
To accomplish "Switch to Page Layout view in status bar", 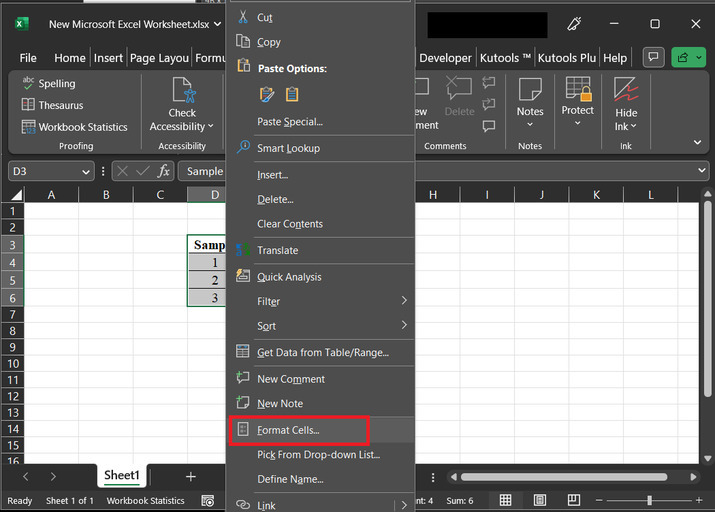I will click(x=539, y=500).
